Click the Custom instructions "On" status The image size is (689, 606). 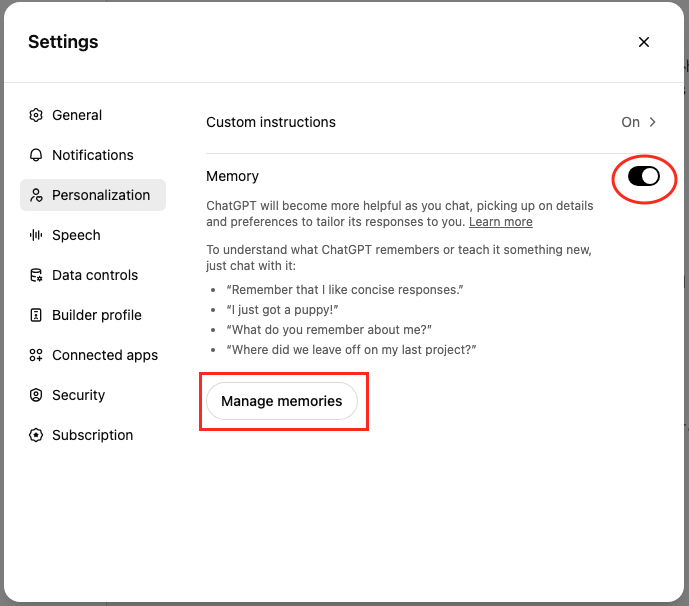coord(630,122)
